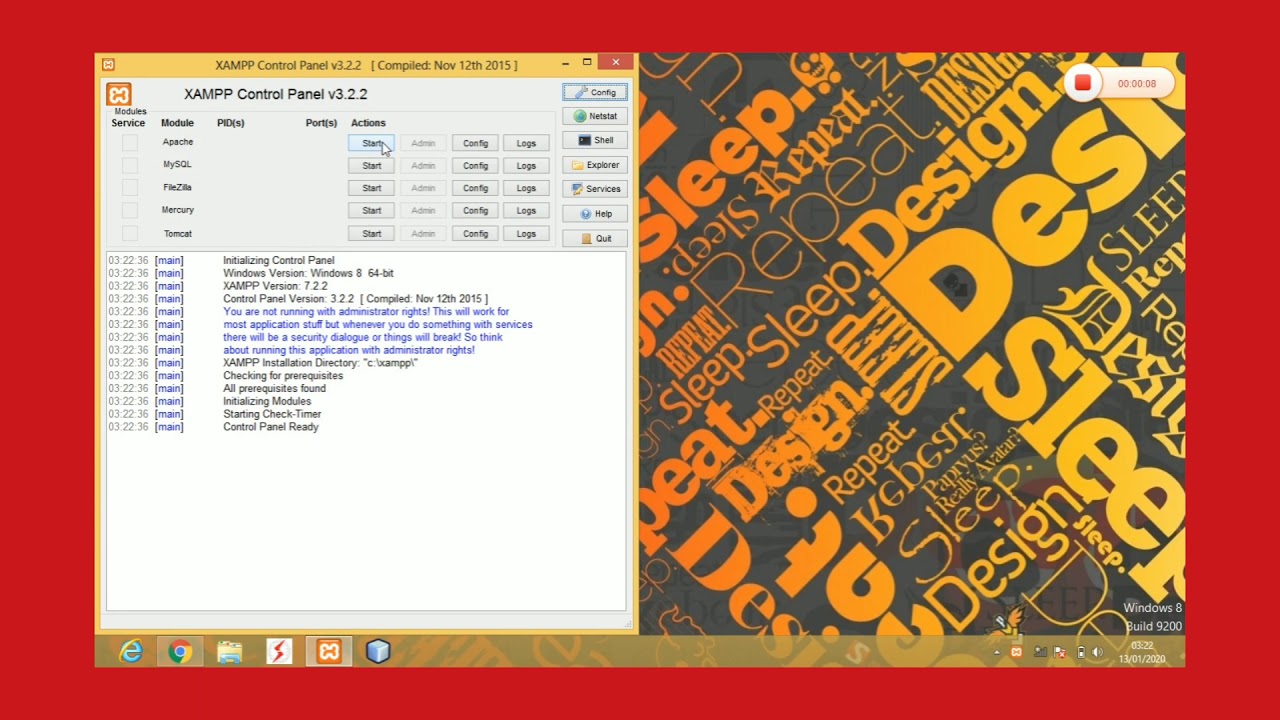Viewport: 1280px width, 720px height.
Task: Open Config for the Apache module
Action: coord(475,143)
